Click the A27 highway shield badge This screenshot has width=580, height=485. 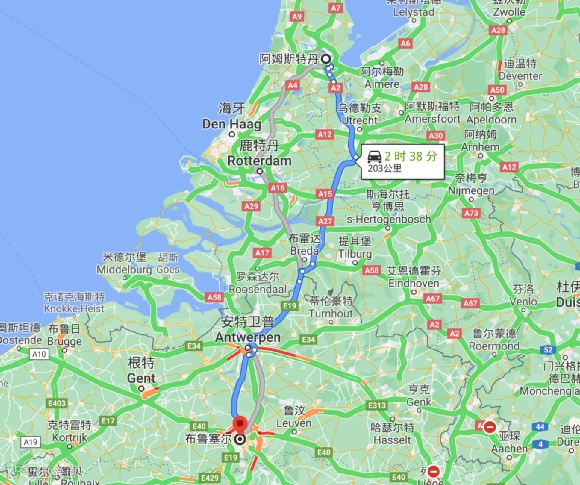click(325, 221)
